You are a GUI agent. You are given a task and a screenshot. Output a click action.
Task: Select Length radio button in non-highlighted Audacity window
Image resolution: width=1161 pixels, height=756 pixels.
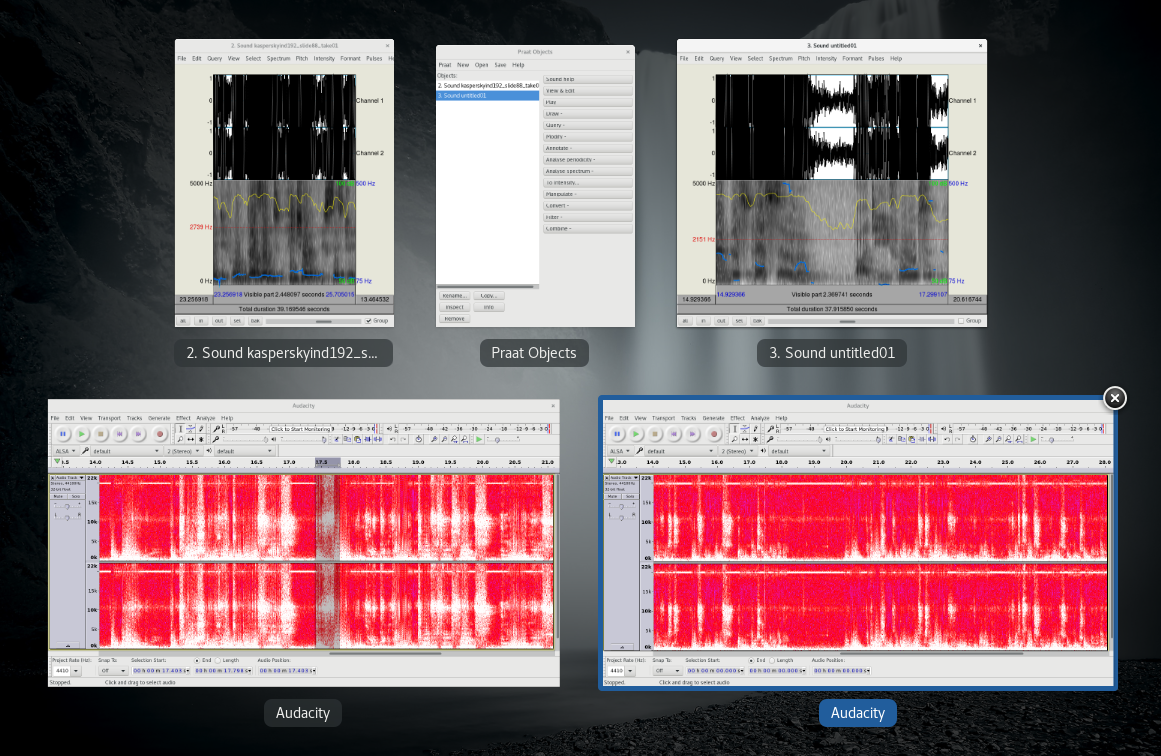(218, 660)
